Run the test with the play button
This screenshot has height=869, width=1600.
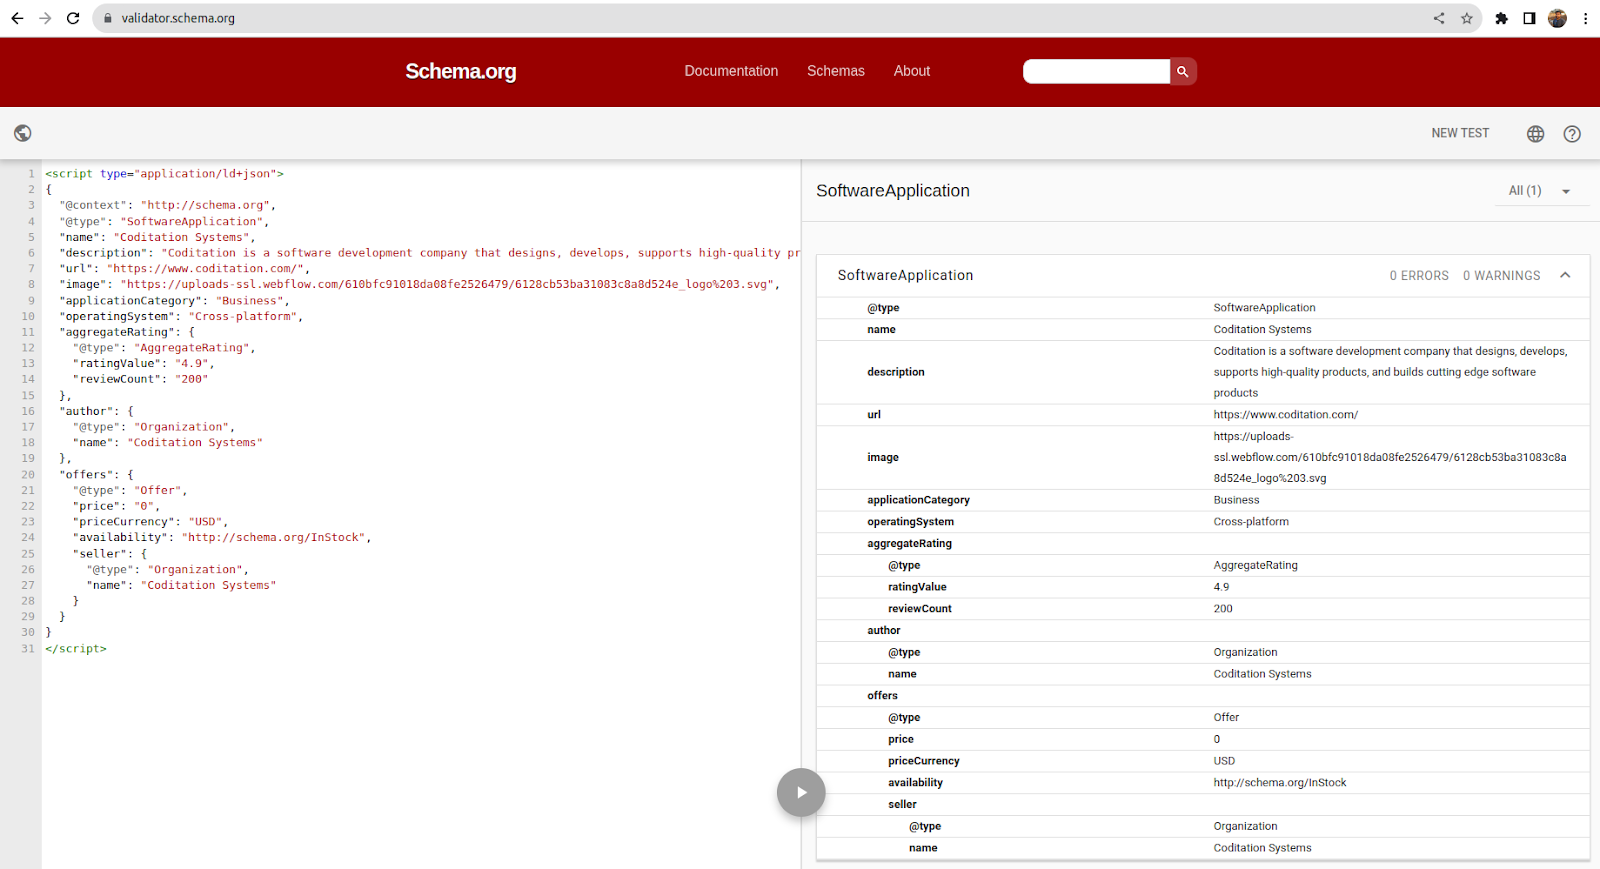click(801, 792)
